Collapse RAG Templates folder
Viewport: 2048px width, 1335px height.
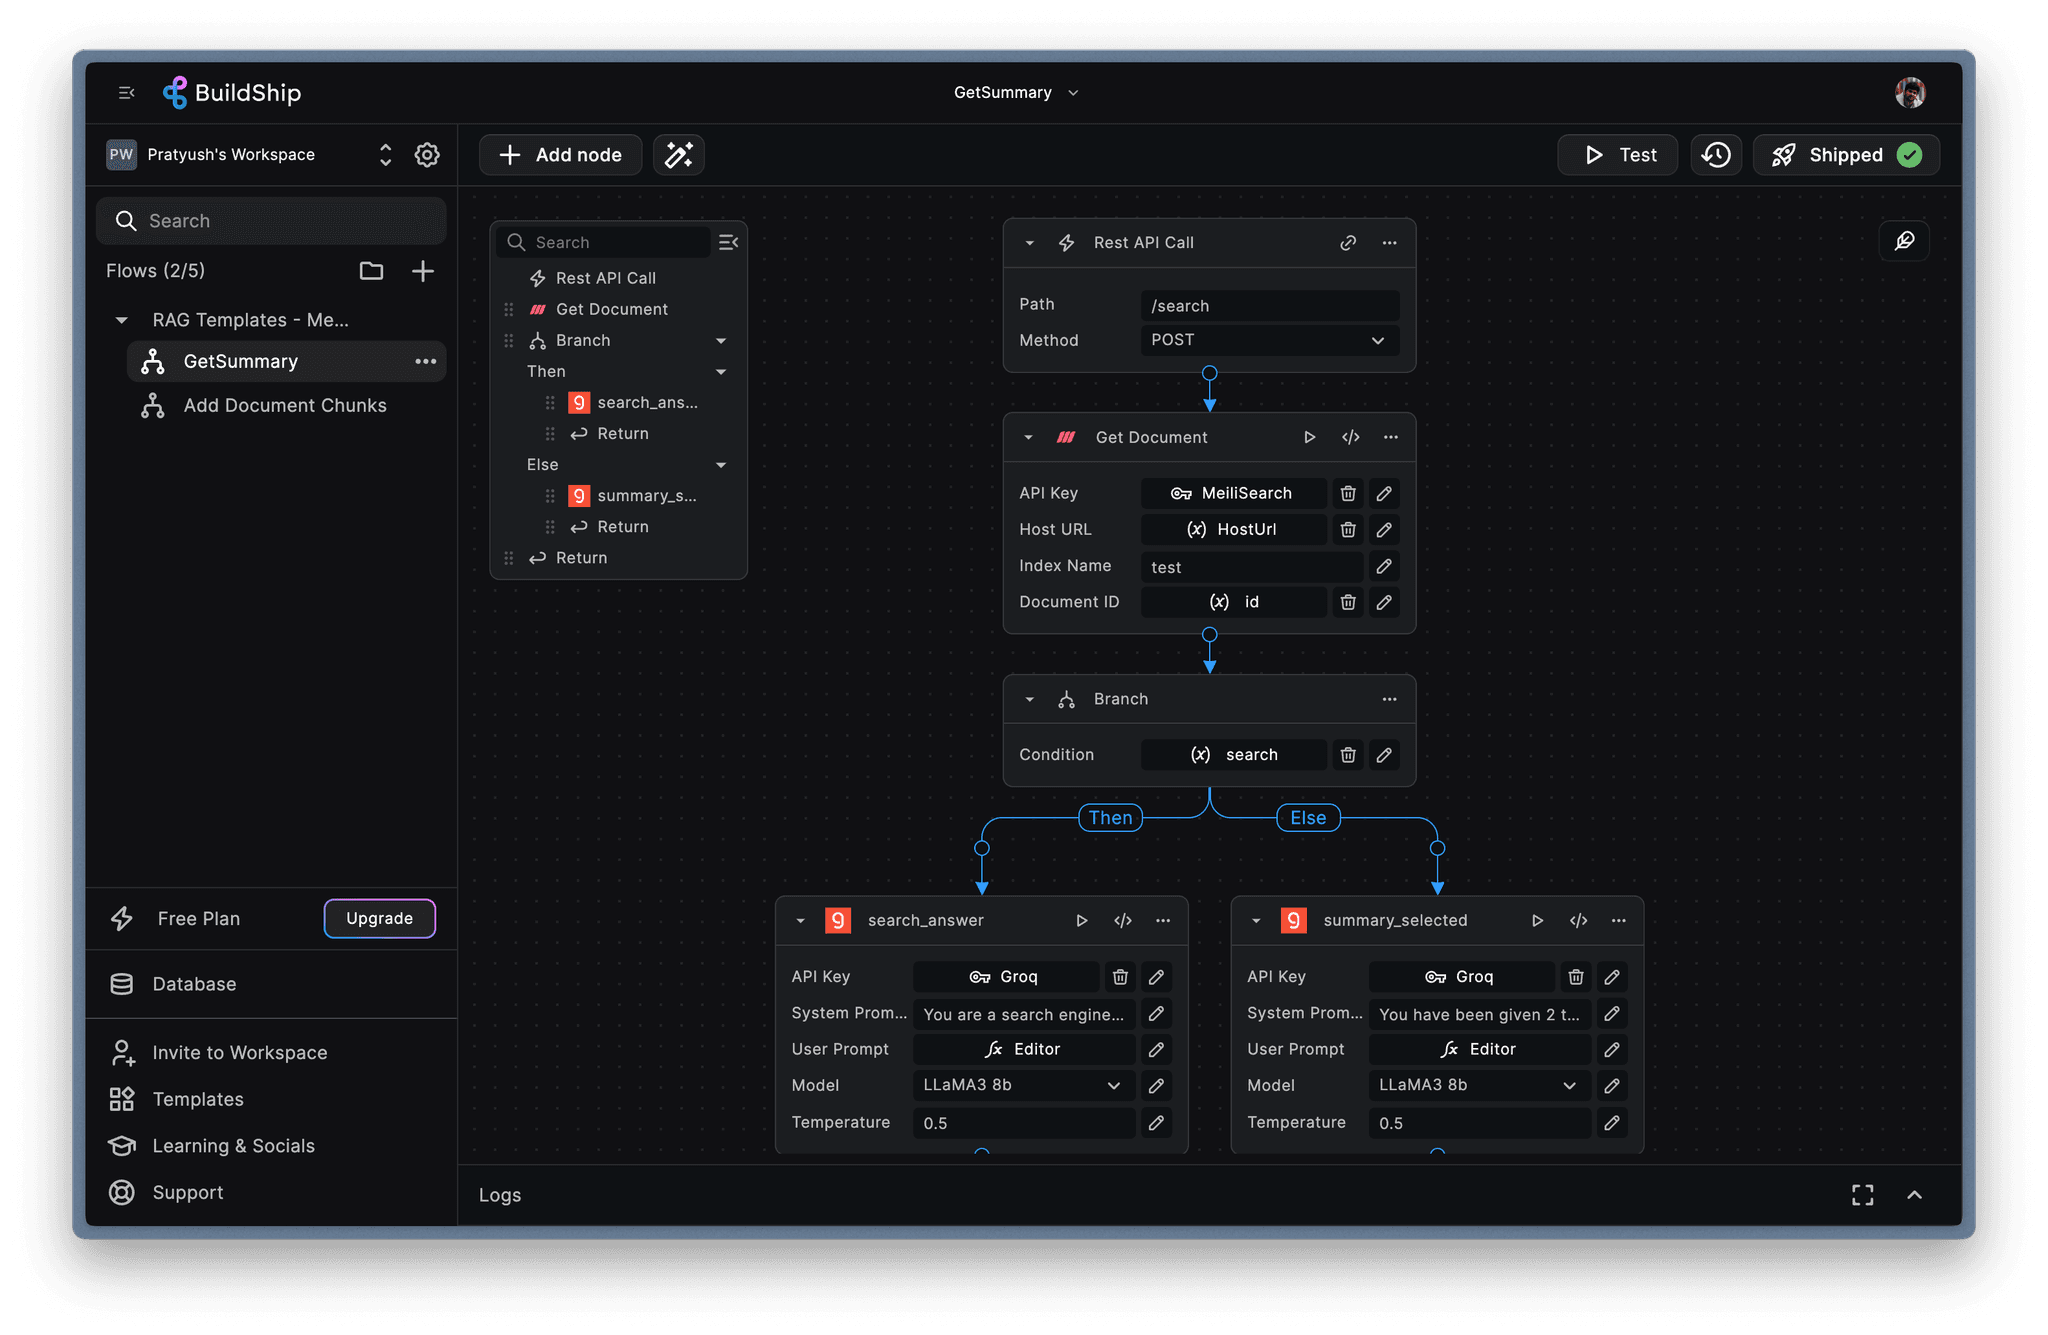click(121, 320)
